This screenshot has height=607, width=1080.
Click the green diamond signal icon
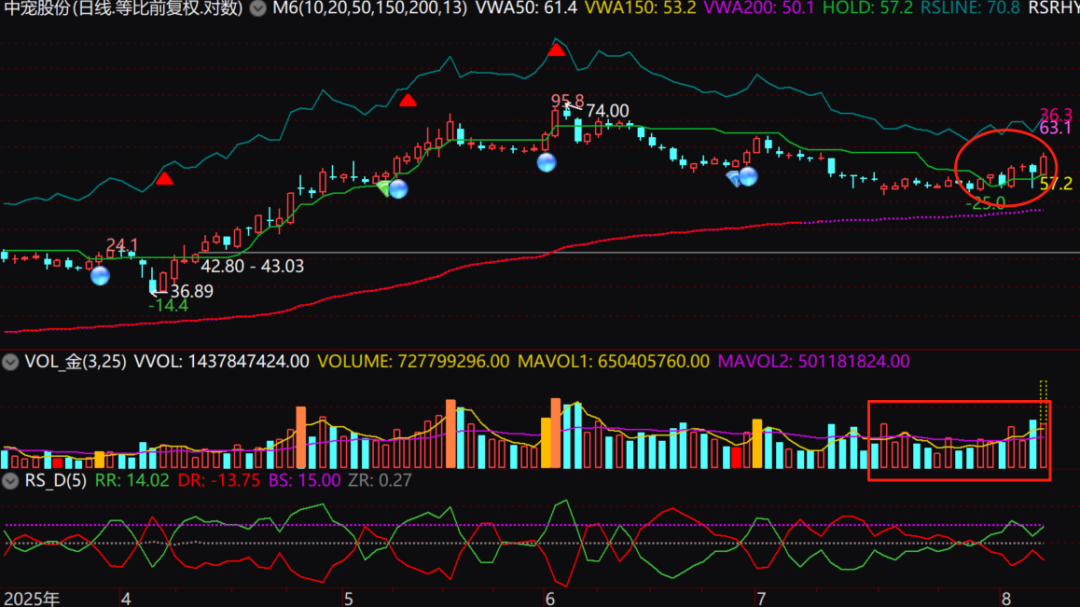coord(384,187)
